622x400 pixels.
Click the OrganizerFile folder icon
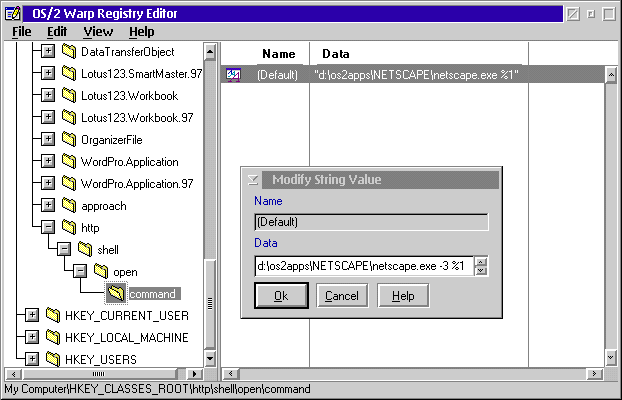[68, 139]
